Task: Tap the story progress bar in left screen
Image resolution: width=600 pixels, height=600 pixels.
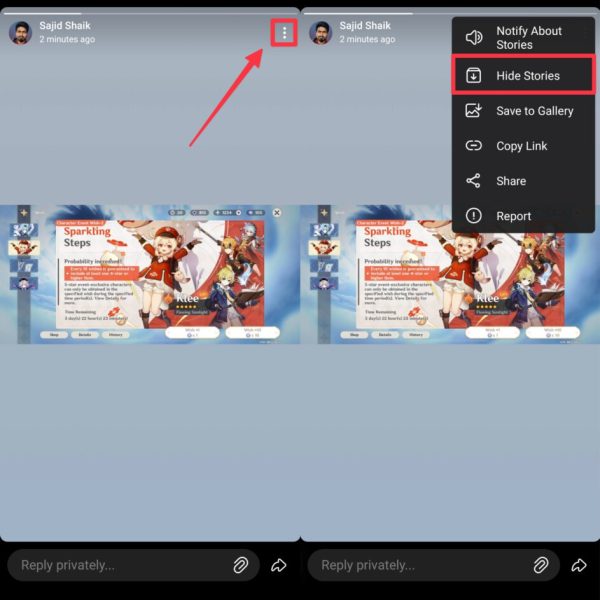Action: 150,13
